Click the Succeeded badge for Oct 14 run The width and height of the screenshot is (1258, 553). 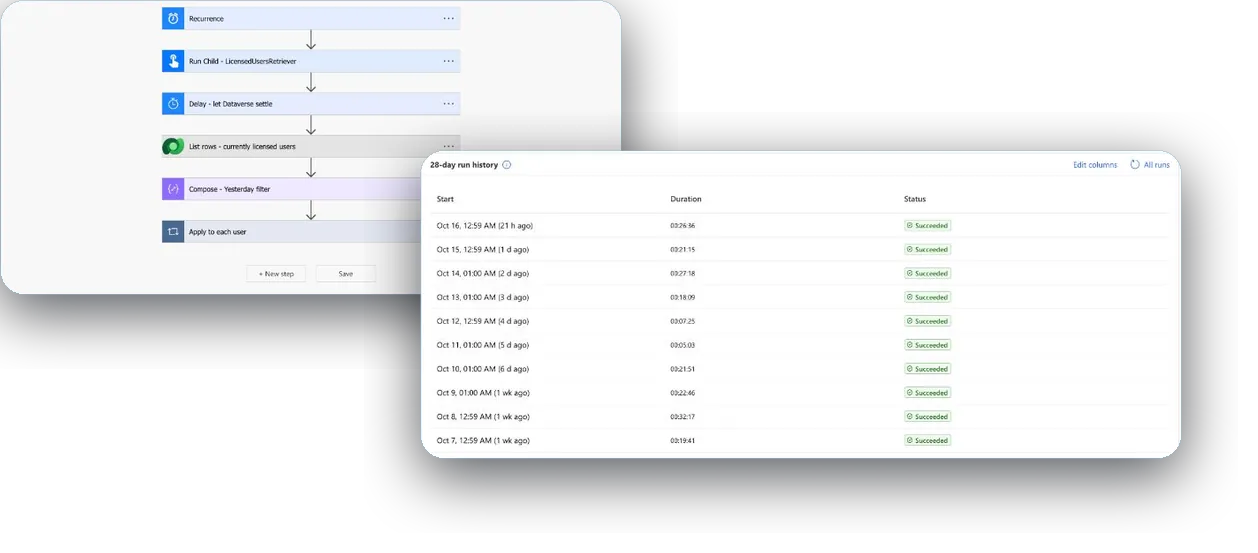pyautogui.click(x=928, y=273)
